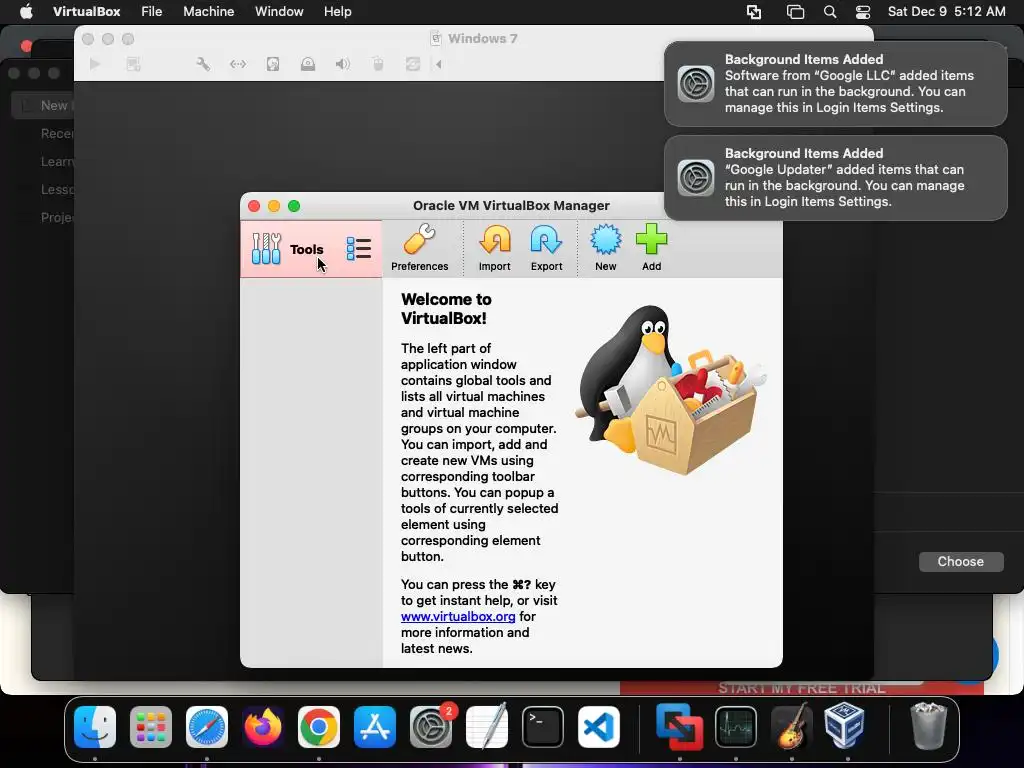The image size is (1024, 768).
Task: Click Google Updater Background Items notification
Action: pos(835,178)
